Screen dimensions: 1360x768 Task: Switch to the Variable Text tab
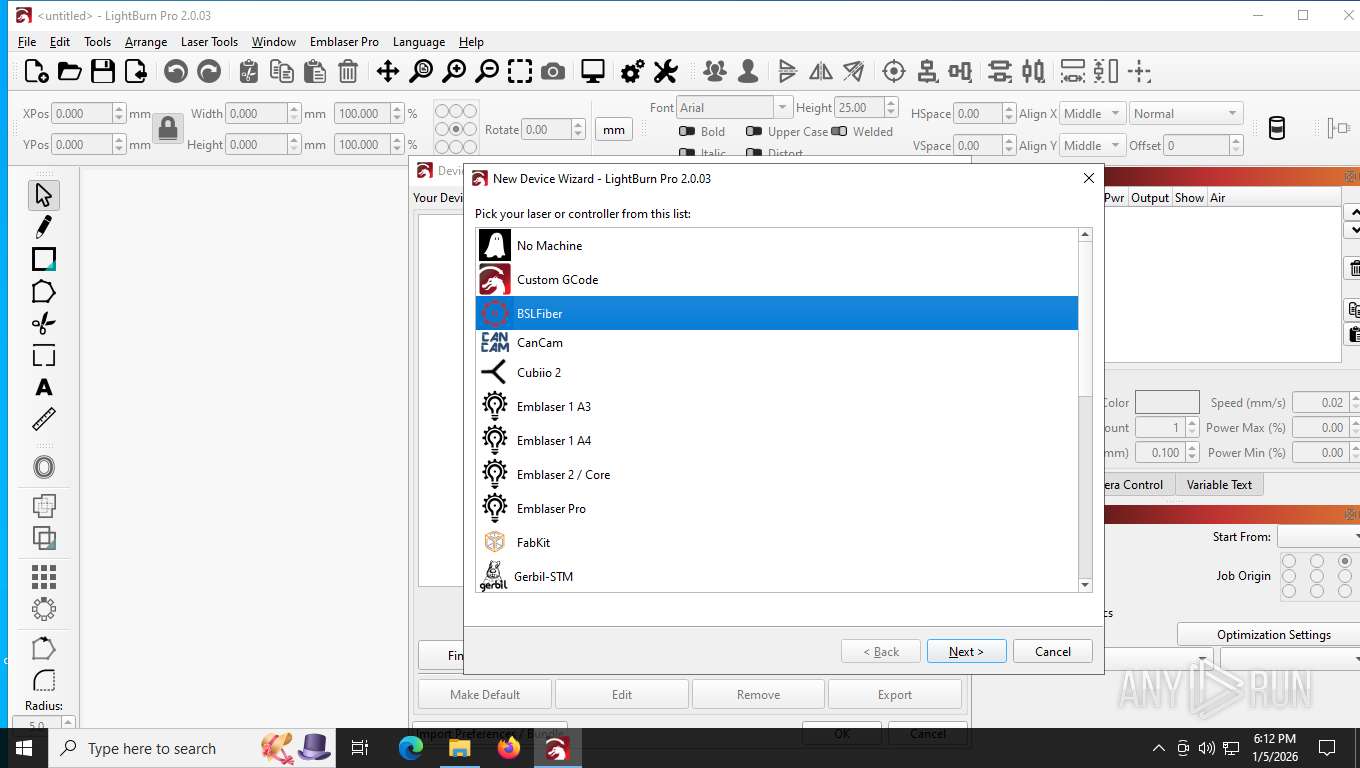(1219, 484)
